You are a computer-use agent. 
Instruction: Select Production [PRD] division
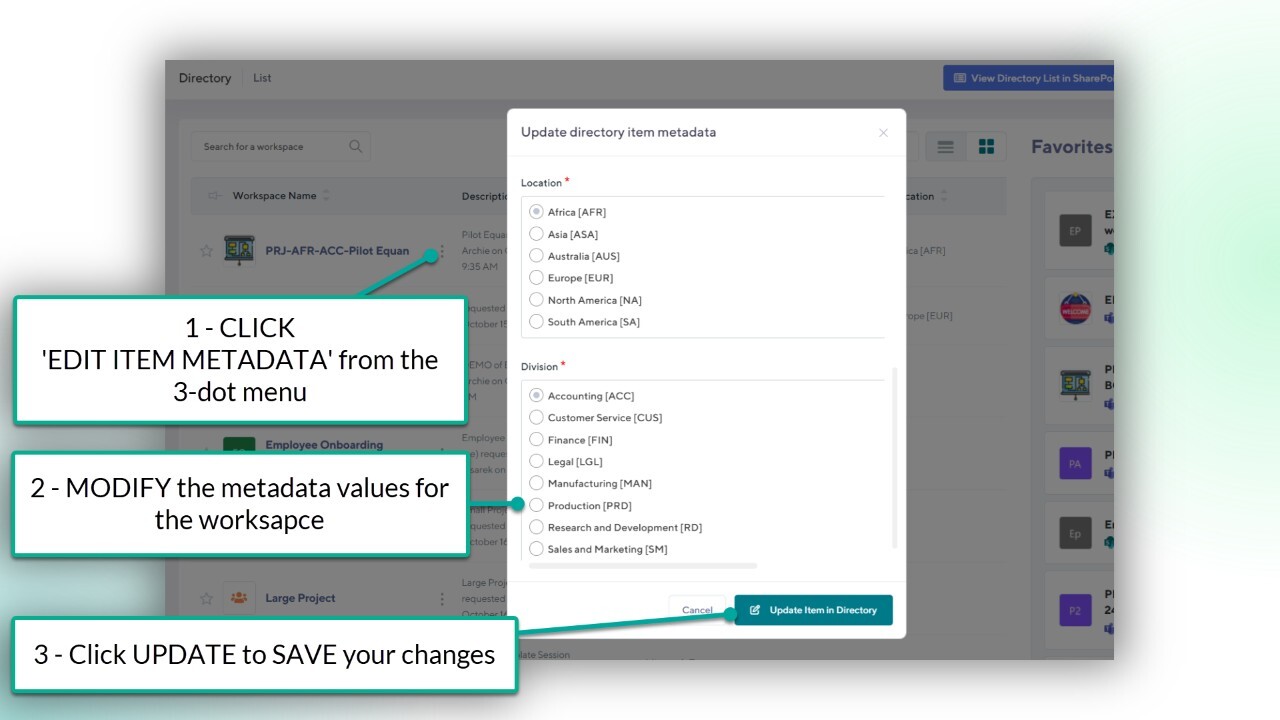click(x=536, y=506)
